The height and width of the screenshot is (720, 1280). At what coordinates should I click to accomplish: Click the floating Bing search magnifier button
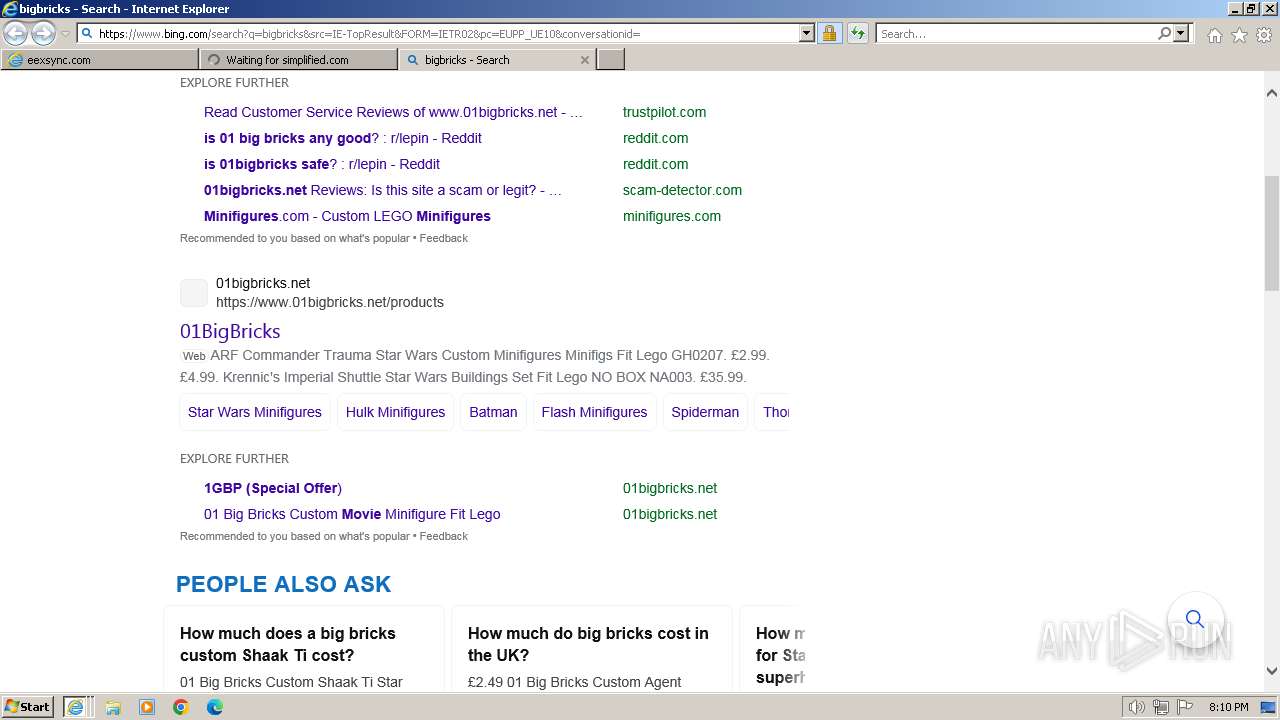[x=1195, y=619]
